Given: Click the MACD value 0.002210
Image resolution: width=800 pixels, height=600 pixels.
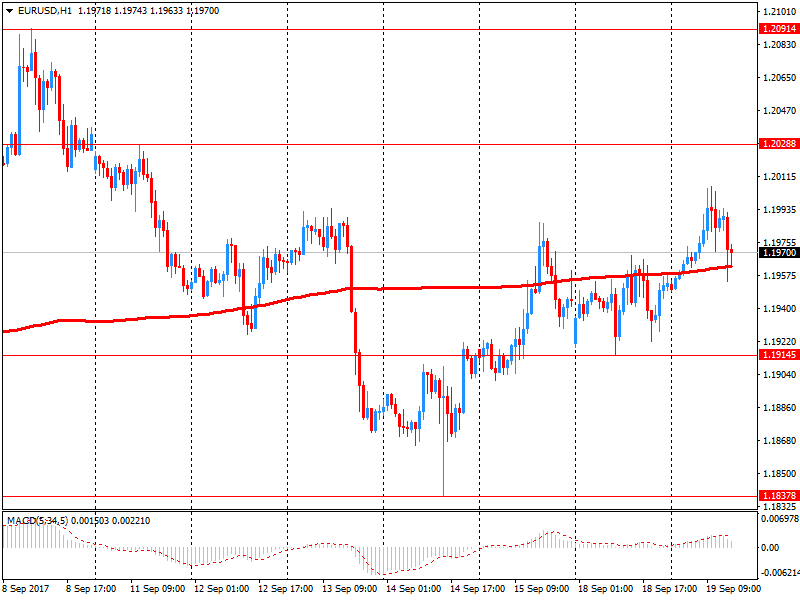Looking at the screenshot, I should (x=131, y=521).
